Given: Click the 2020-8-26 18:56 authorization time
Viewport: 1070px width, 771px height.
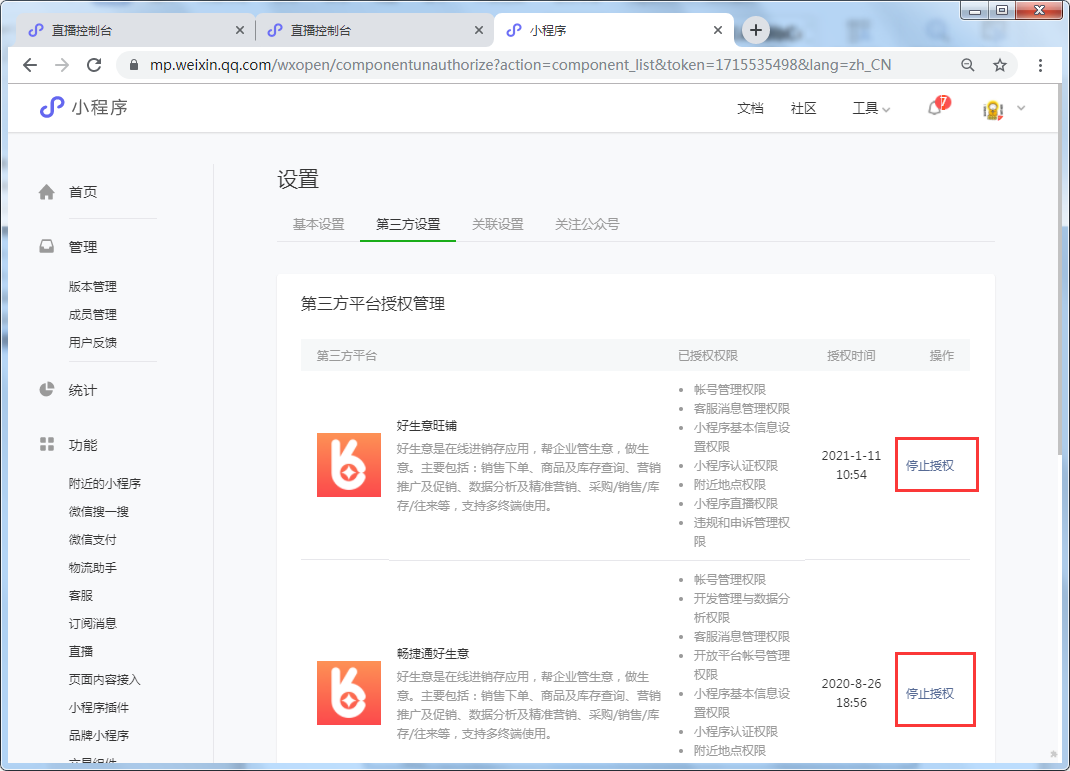Looking at the screenshot, I should tap(851, 693).
